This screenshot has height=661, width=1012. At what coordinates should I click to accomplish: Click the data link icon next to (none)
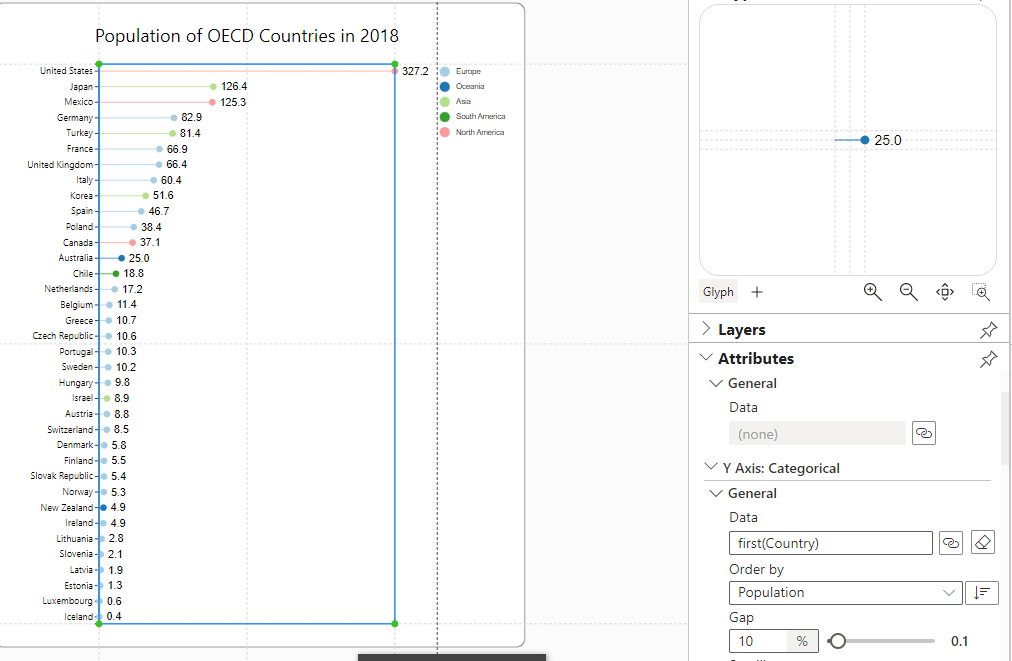[x=924, y=433]
